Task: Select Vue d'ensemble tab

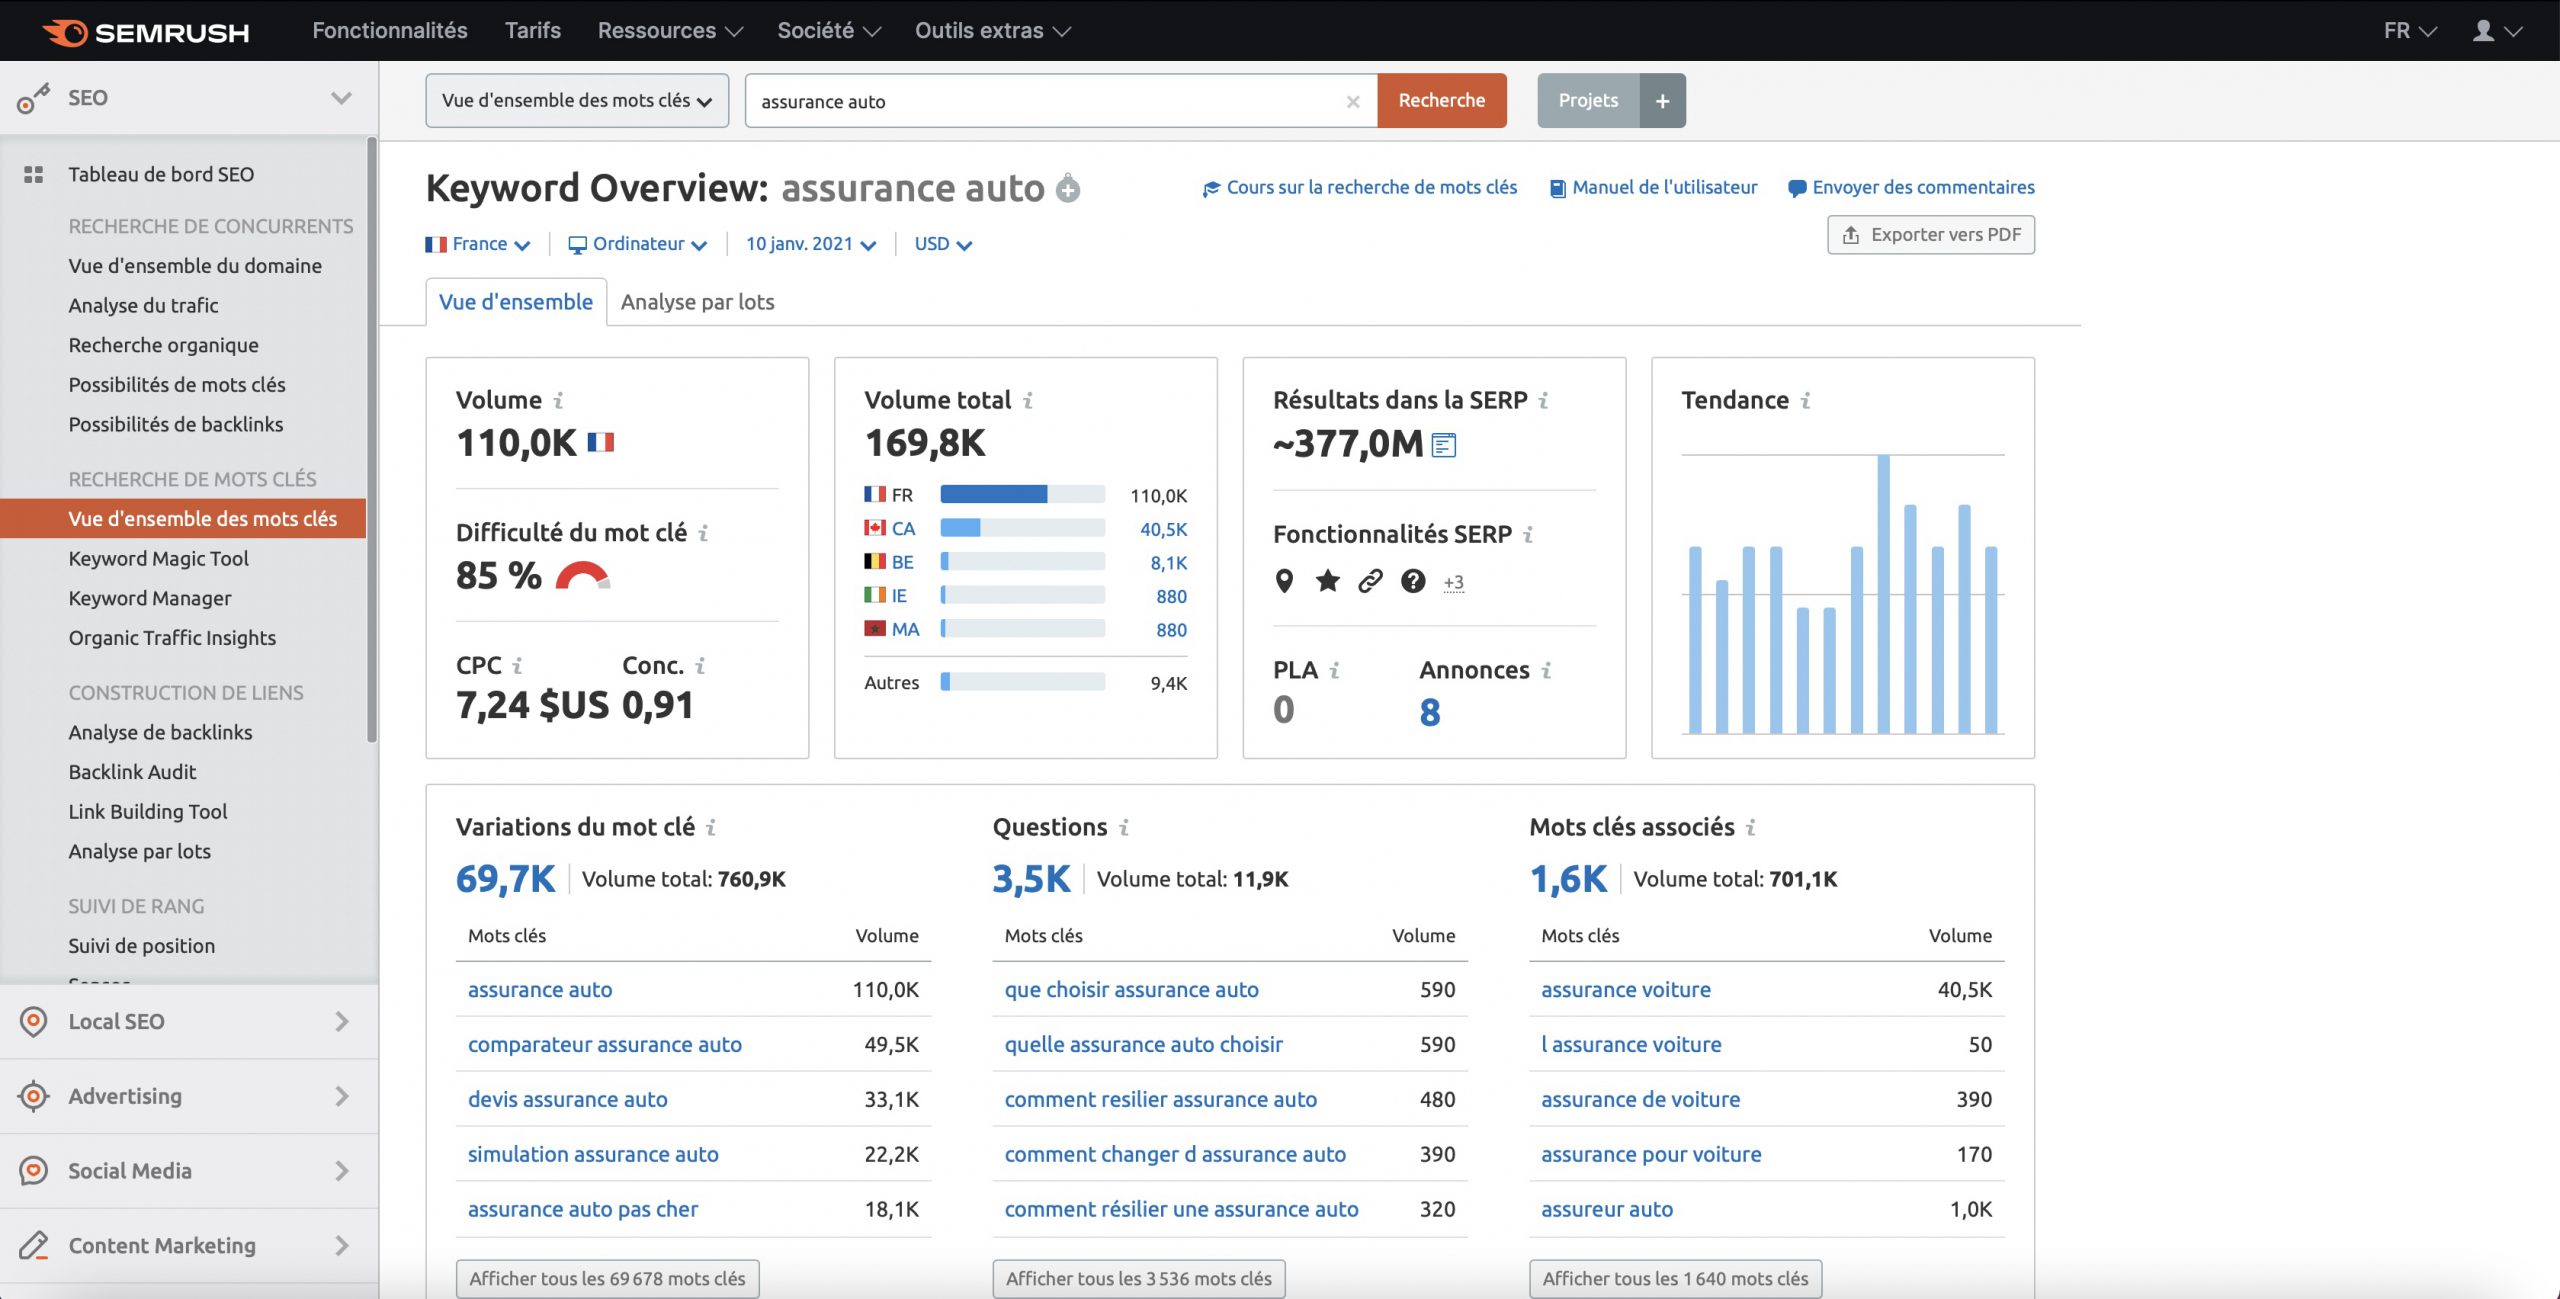Action: (515, 300)
